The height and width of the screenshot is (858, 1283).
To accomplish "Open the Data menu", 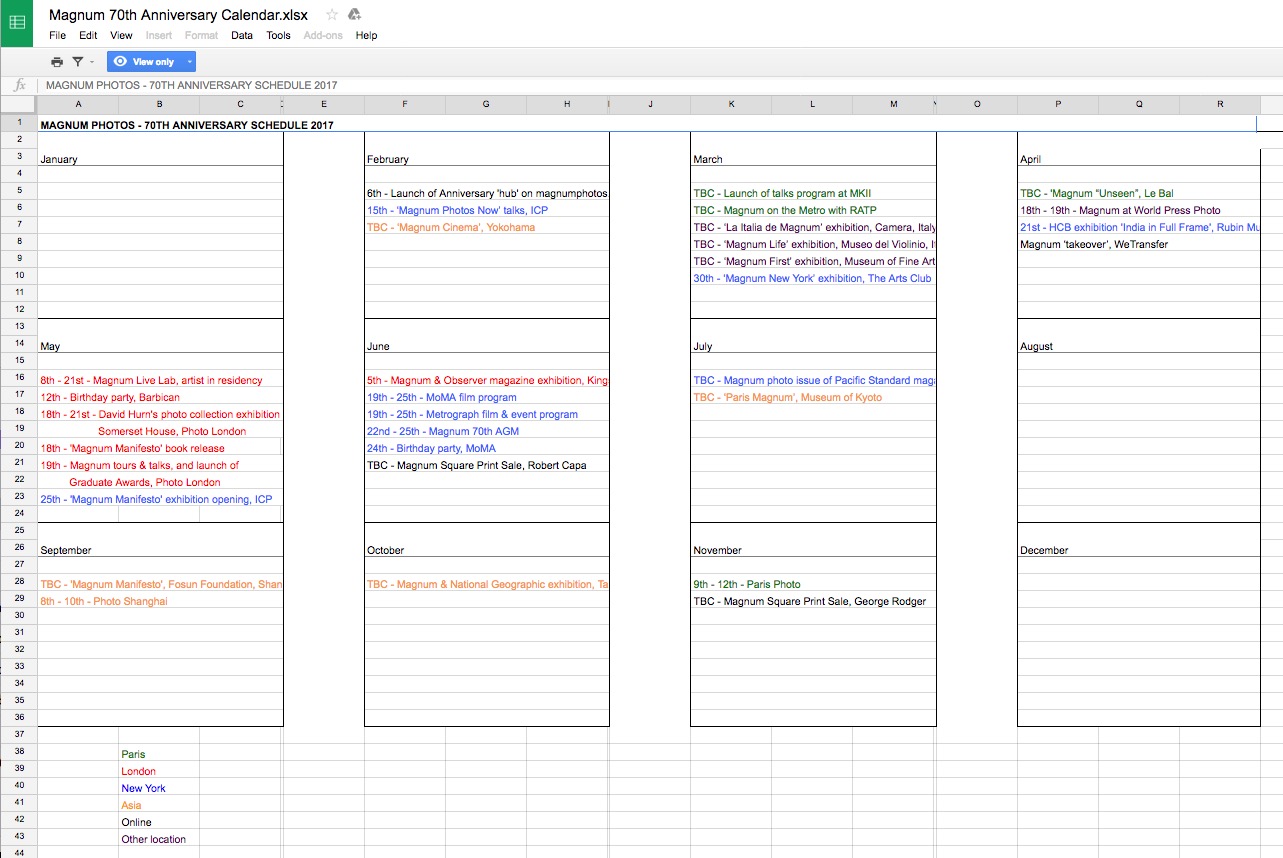I will coord(242,35).
